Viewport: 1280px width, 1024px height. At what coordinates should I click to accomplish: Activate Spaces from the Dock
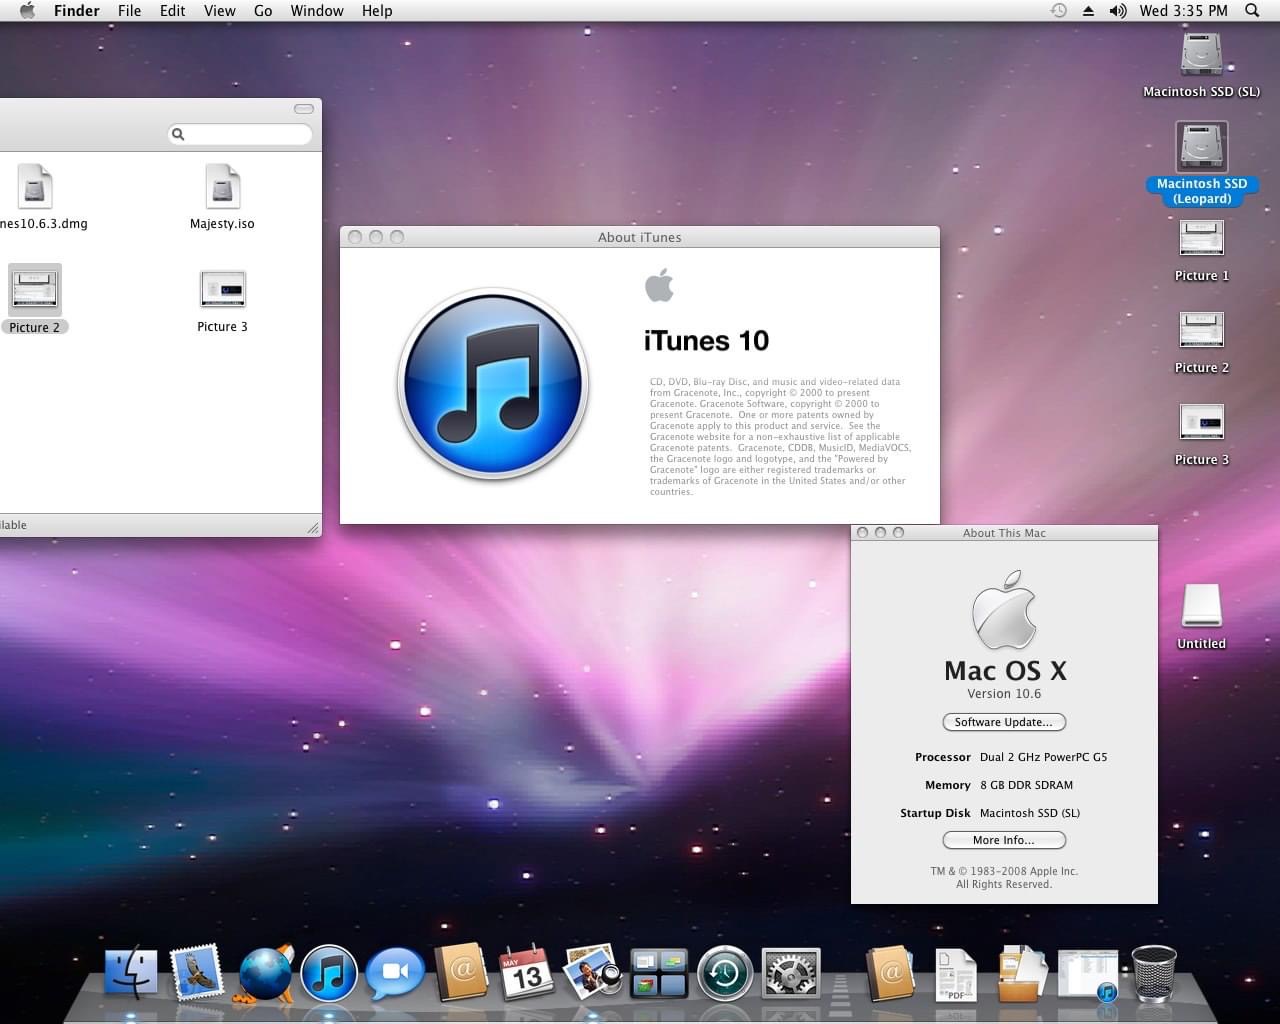pyautogui.click(x=659, y=973)
